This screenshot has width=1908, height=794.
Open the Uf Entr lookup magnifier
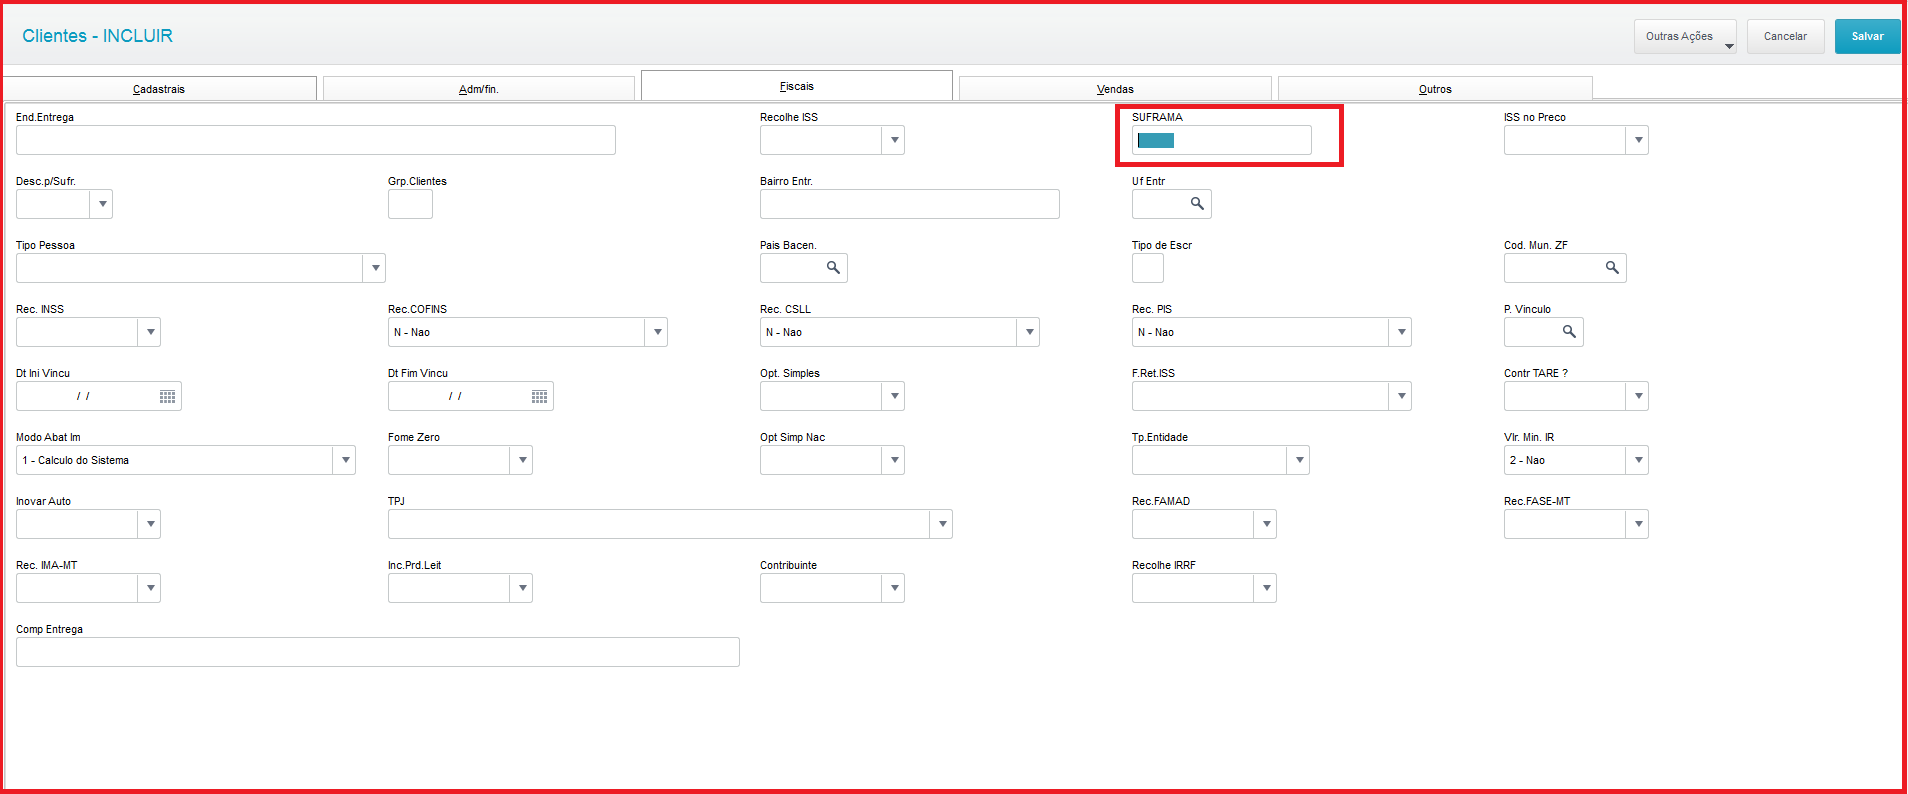[1197, 204]
